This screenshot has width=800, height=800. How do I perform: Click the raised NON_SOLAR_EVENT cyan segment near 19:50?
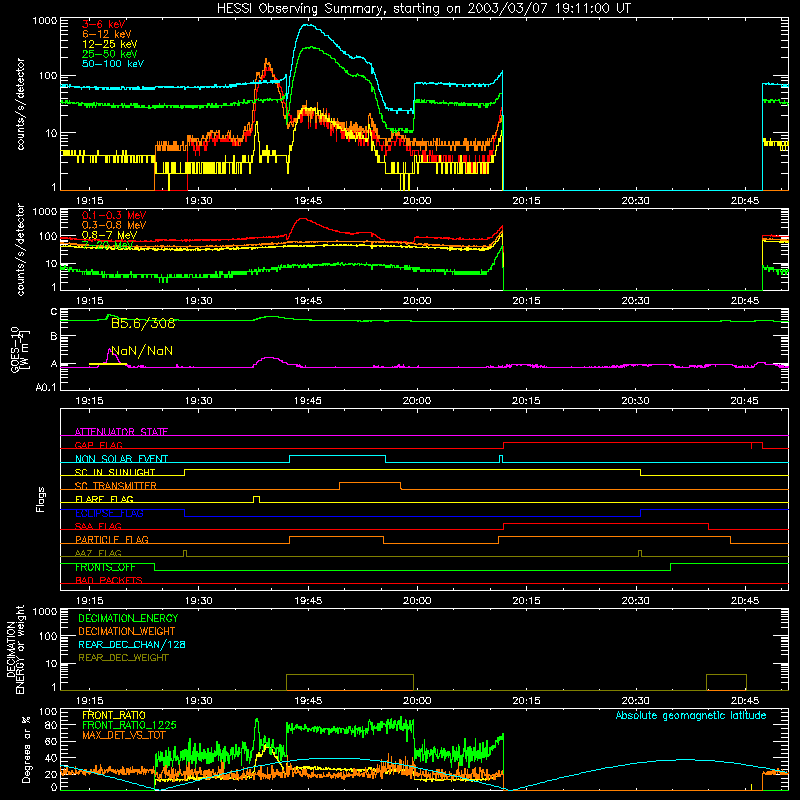[337, 456]
